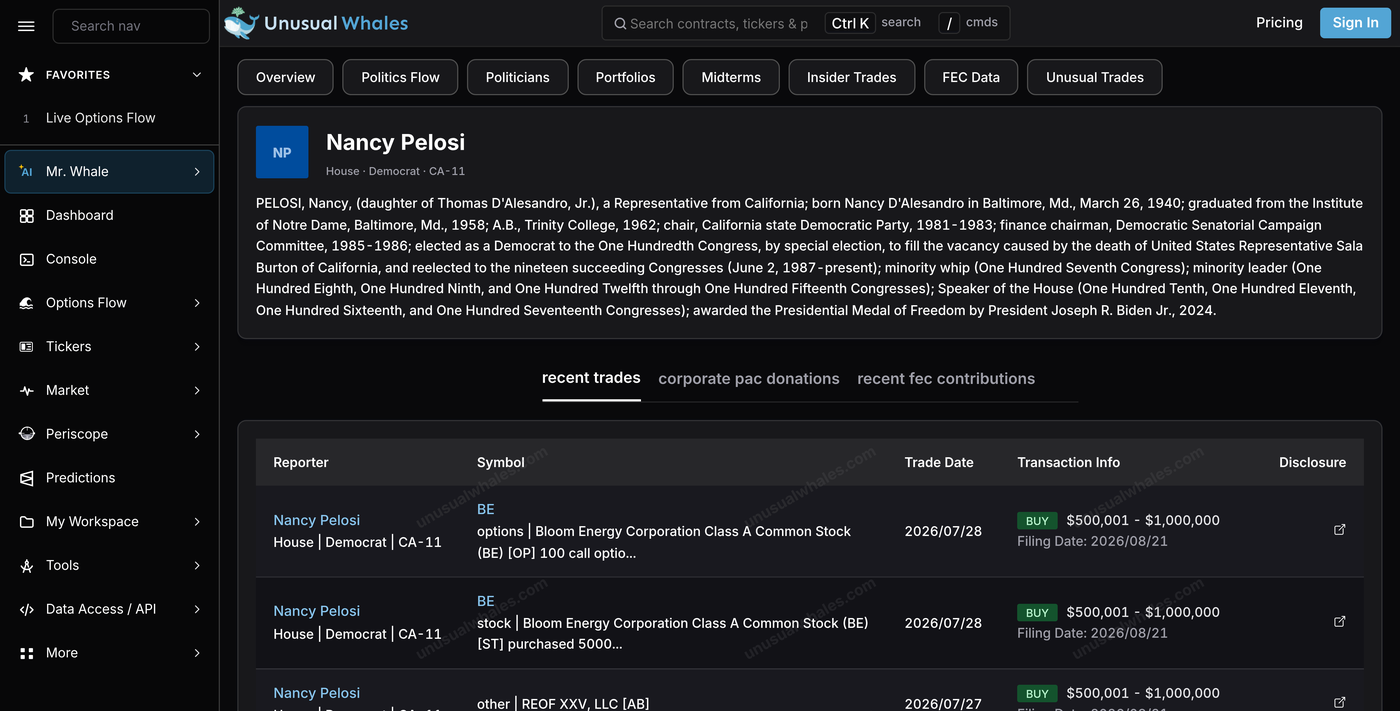Click the Disclosure column header

click(1312, 462)
